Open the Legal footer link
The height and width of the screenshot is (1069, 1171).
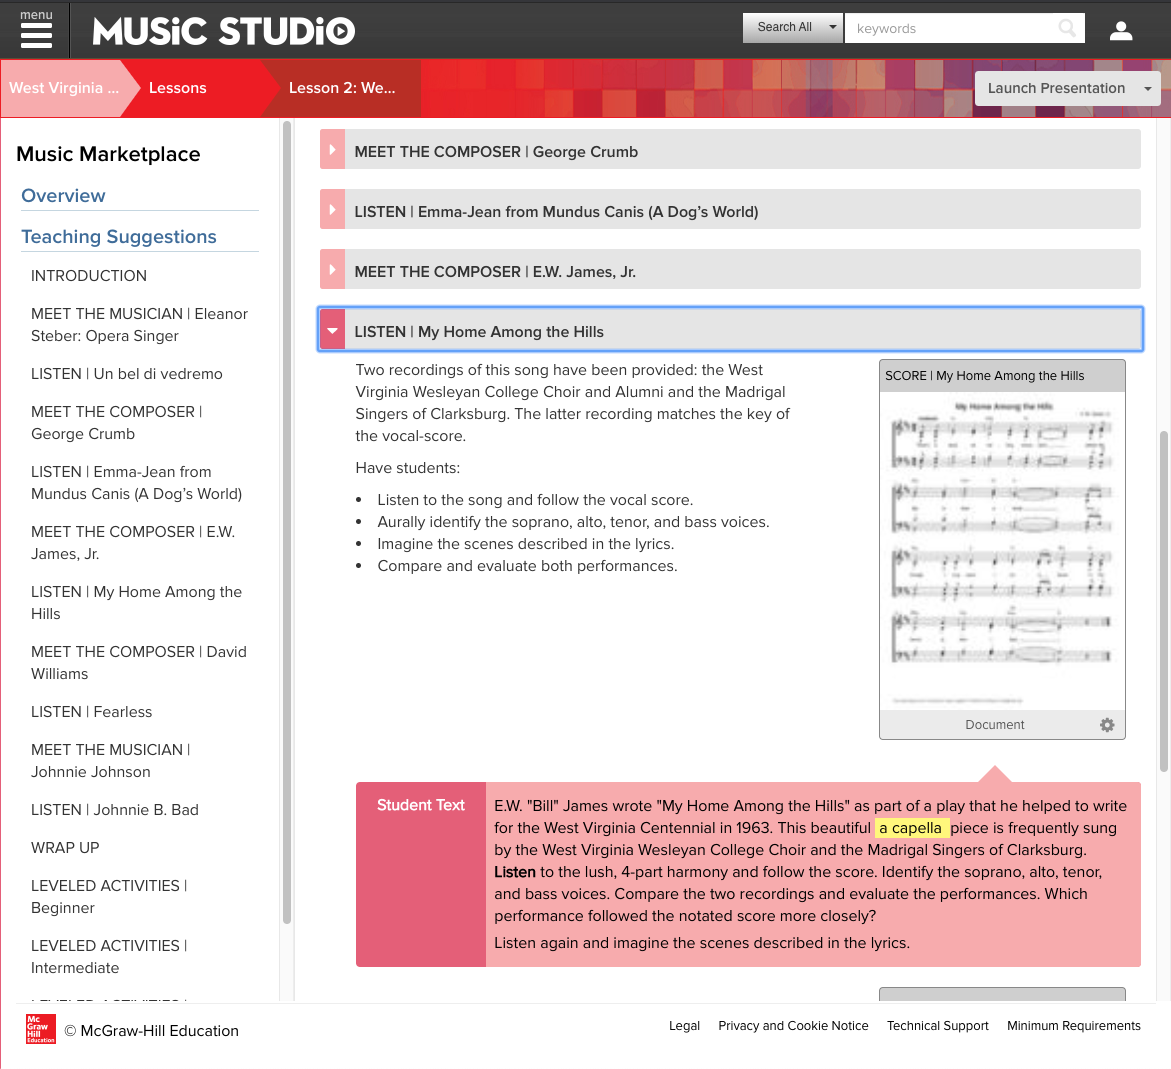684,1026
